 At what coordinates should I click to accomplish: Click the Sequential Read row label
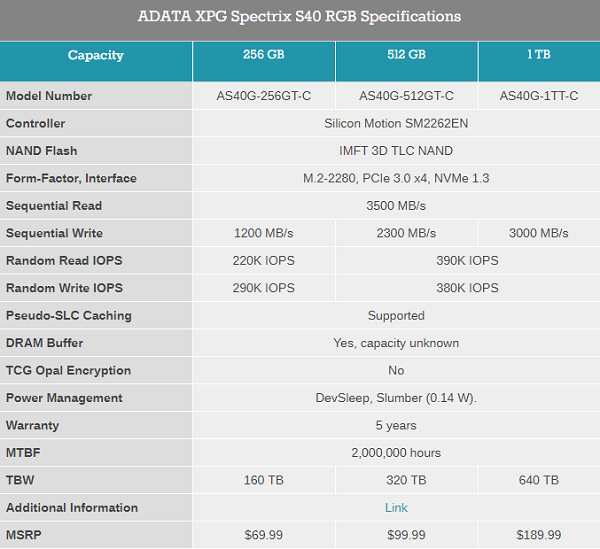[x=54, y=206]
